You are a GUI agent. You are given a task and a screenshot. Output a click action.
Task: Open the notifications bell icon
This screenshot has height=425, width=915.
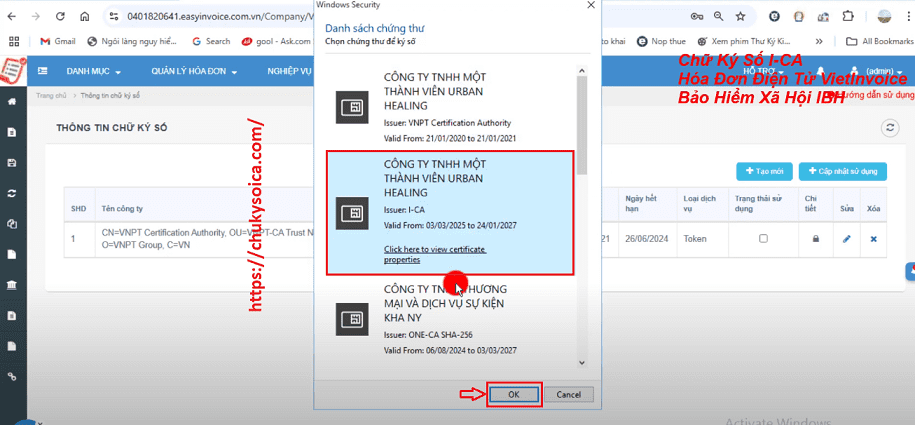click(x=820, y=71)
